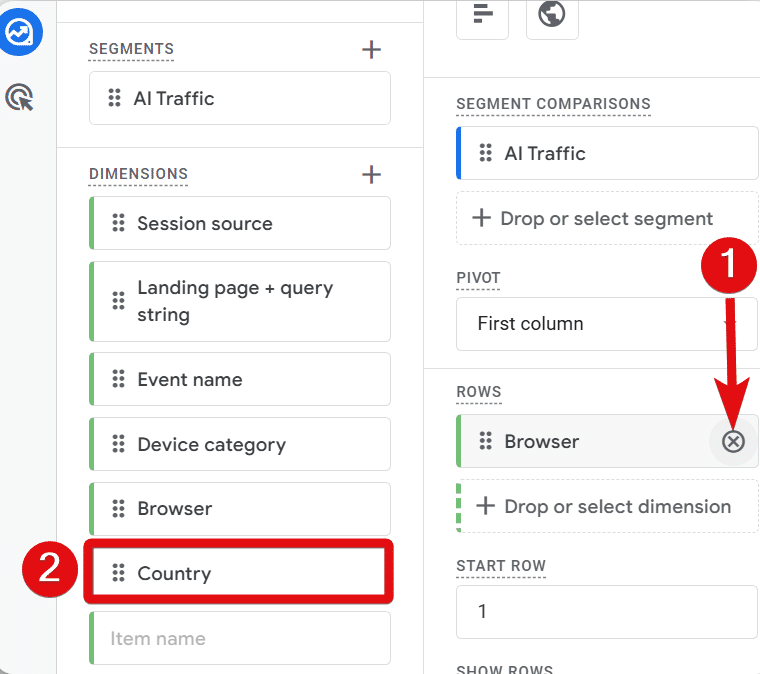The width and height of the screenshot is (760, 674).
Task: Click drag handle of Landing page + query string
Action: (118, 300)
